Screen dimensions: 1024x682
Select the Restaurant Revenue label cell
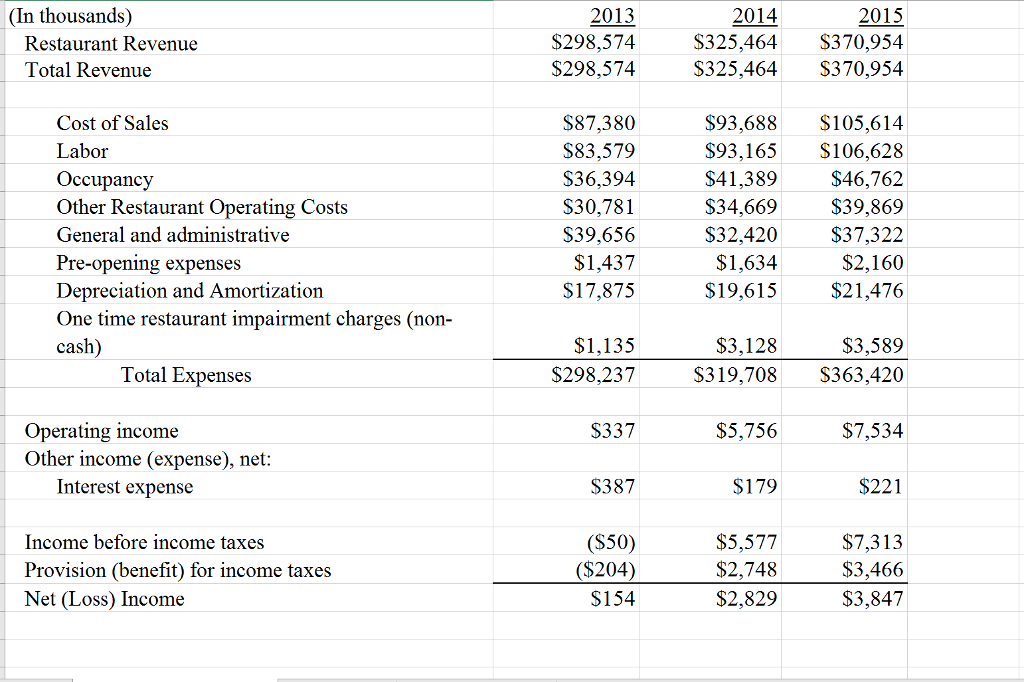click(x=112, y=43)
